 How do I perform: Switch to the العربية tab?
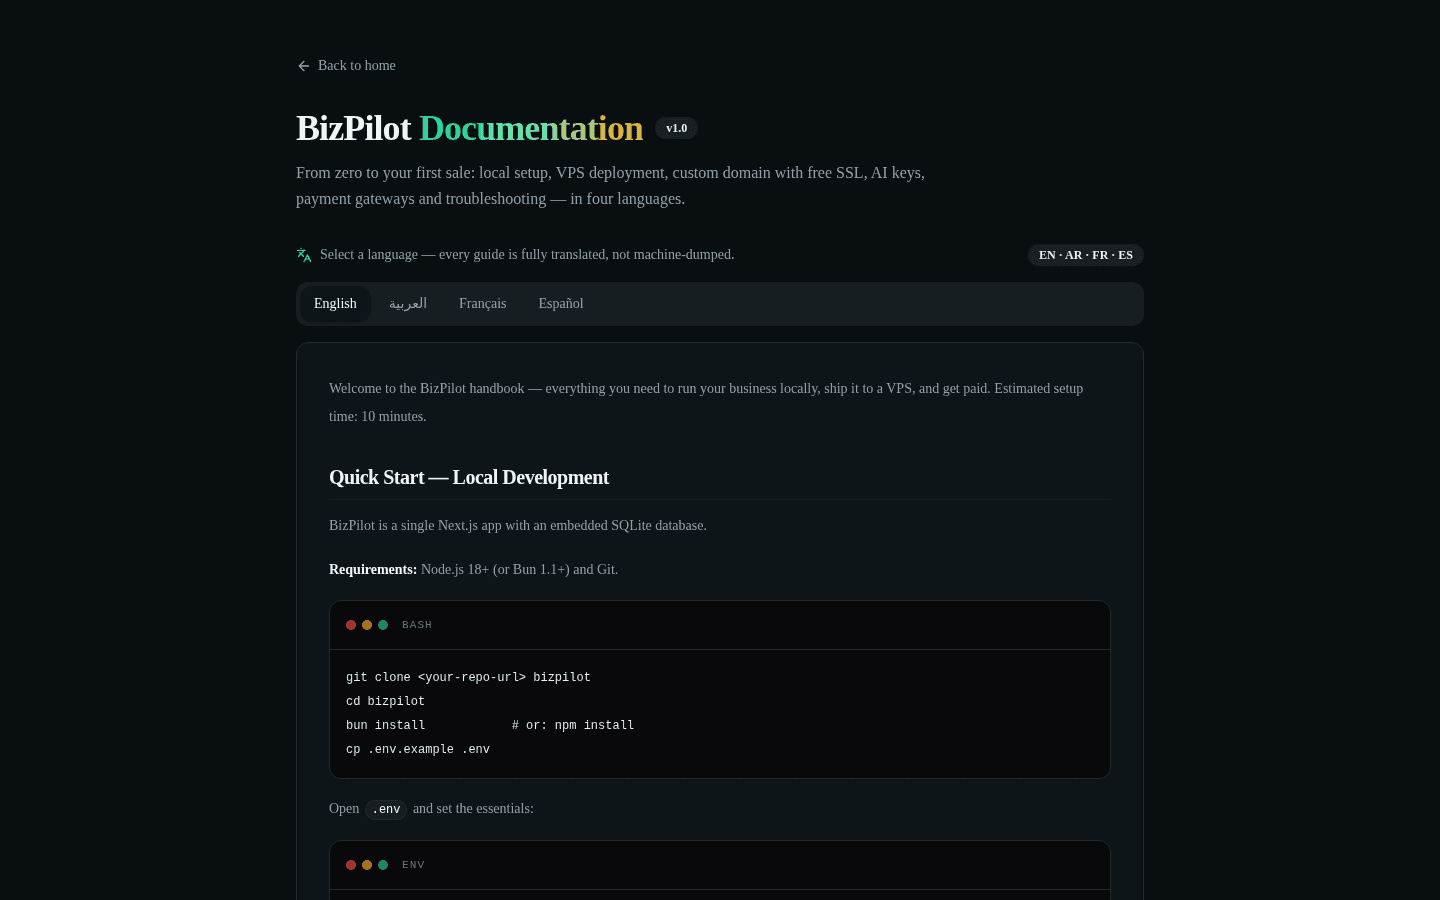coord(408,304)
